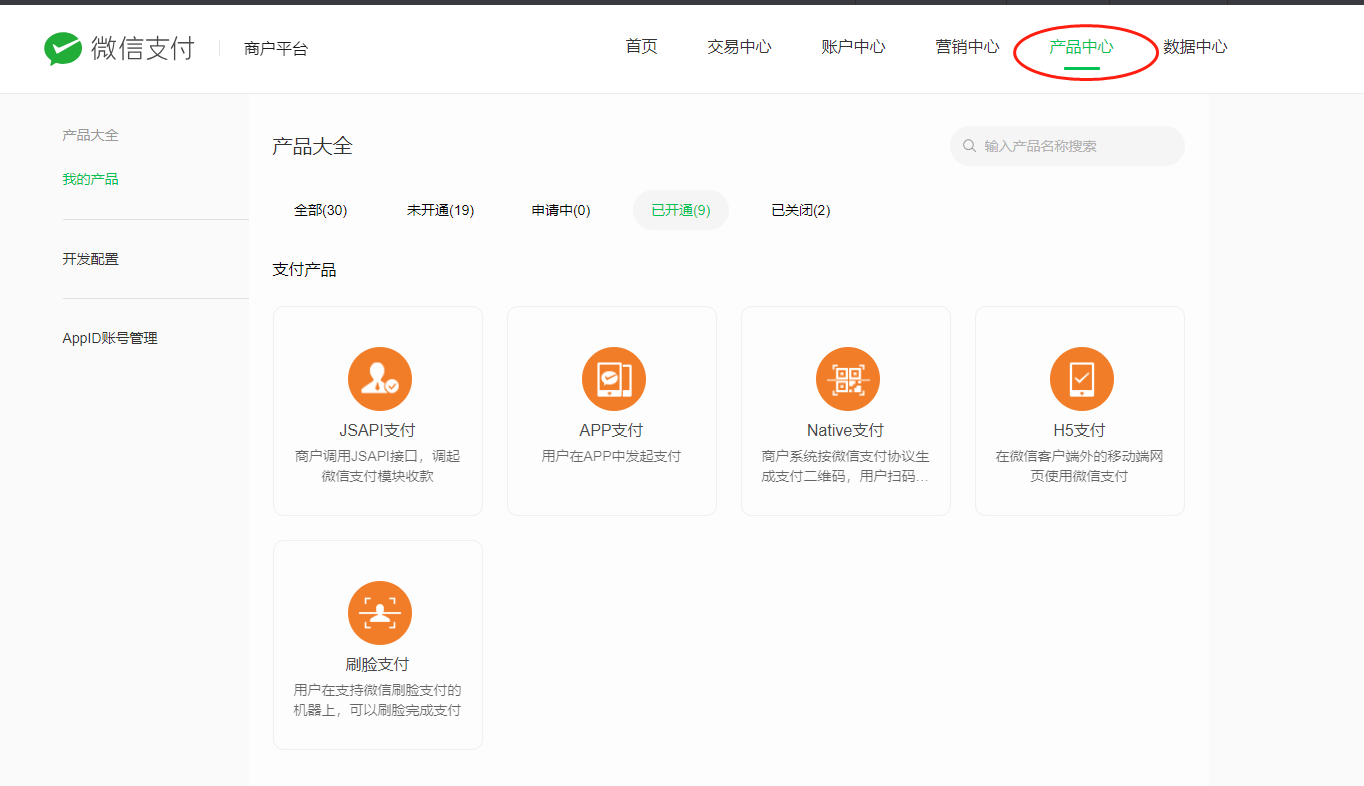The height and width of the screenshot is (786, 1364).
Task: Click the search magnifier icon
Action: (969, 146)
